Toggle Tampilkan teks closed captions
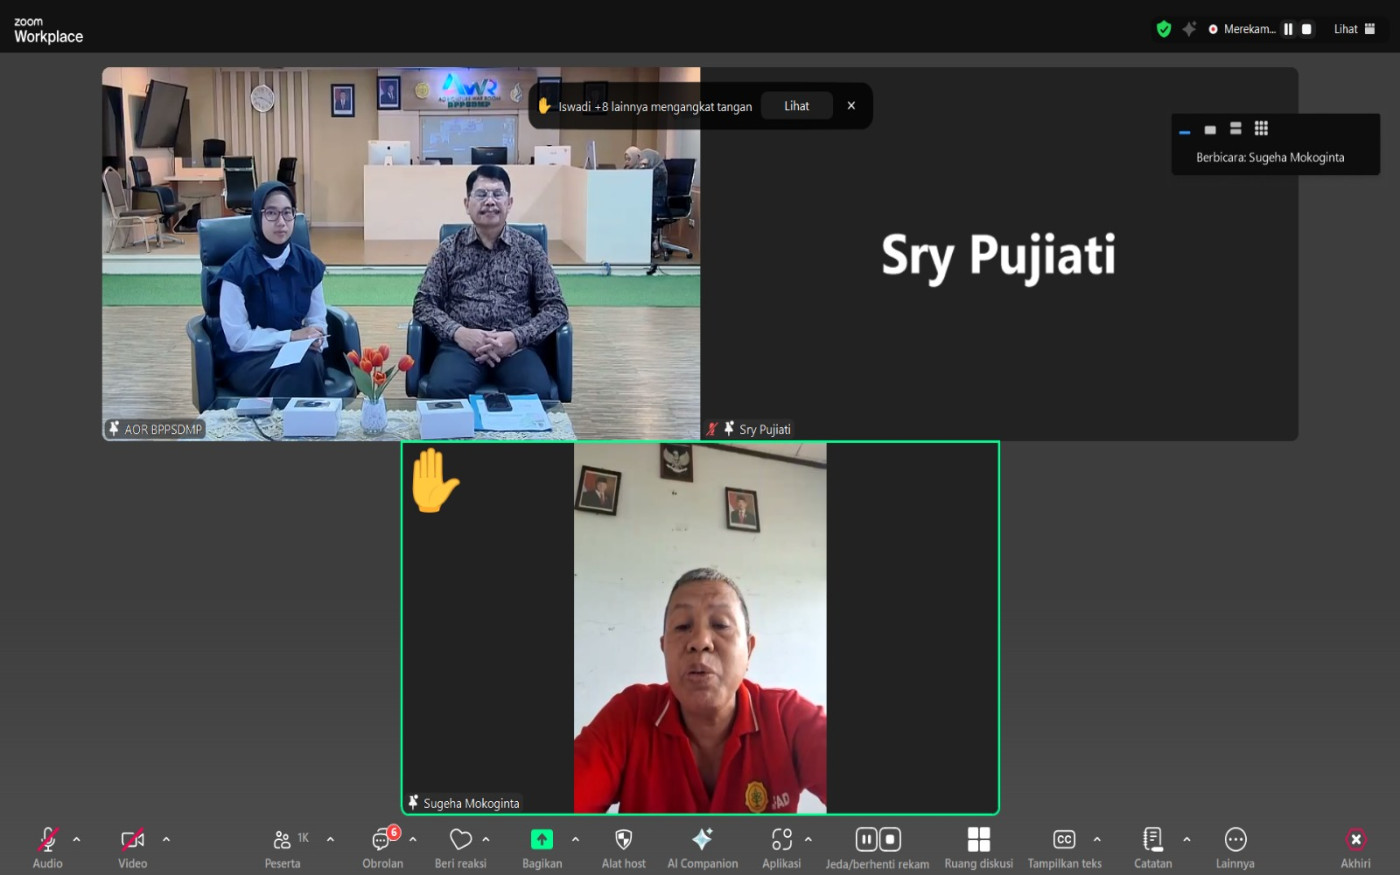The height and width of the screenshot is (875, 1400). 1064,841
